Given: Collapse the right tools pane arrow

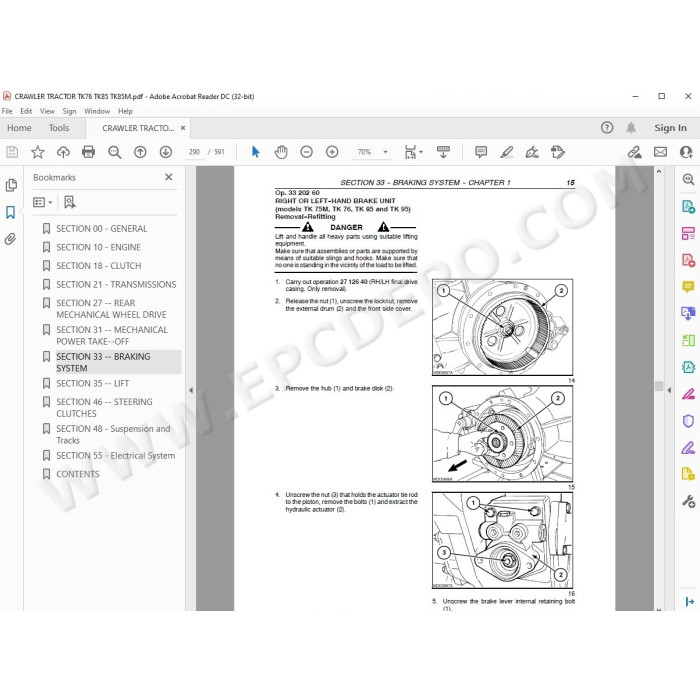Looking at the screenshot, I should [x=669, y=390].
